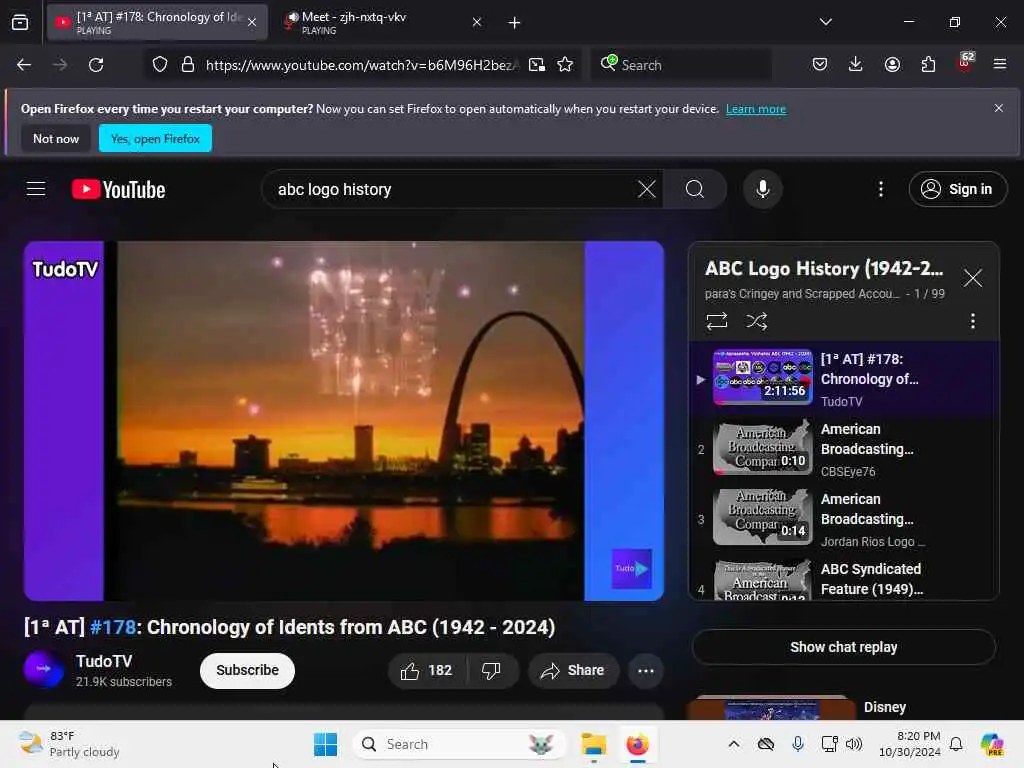Start voice search with microphone button
This screenshot has width=1024, height=768.
click(762, 189)
